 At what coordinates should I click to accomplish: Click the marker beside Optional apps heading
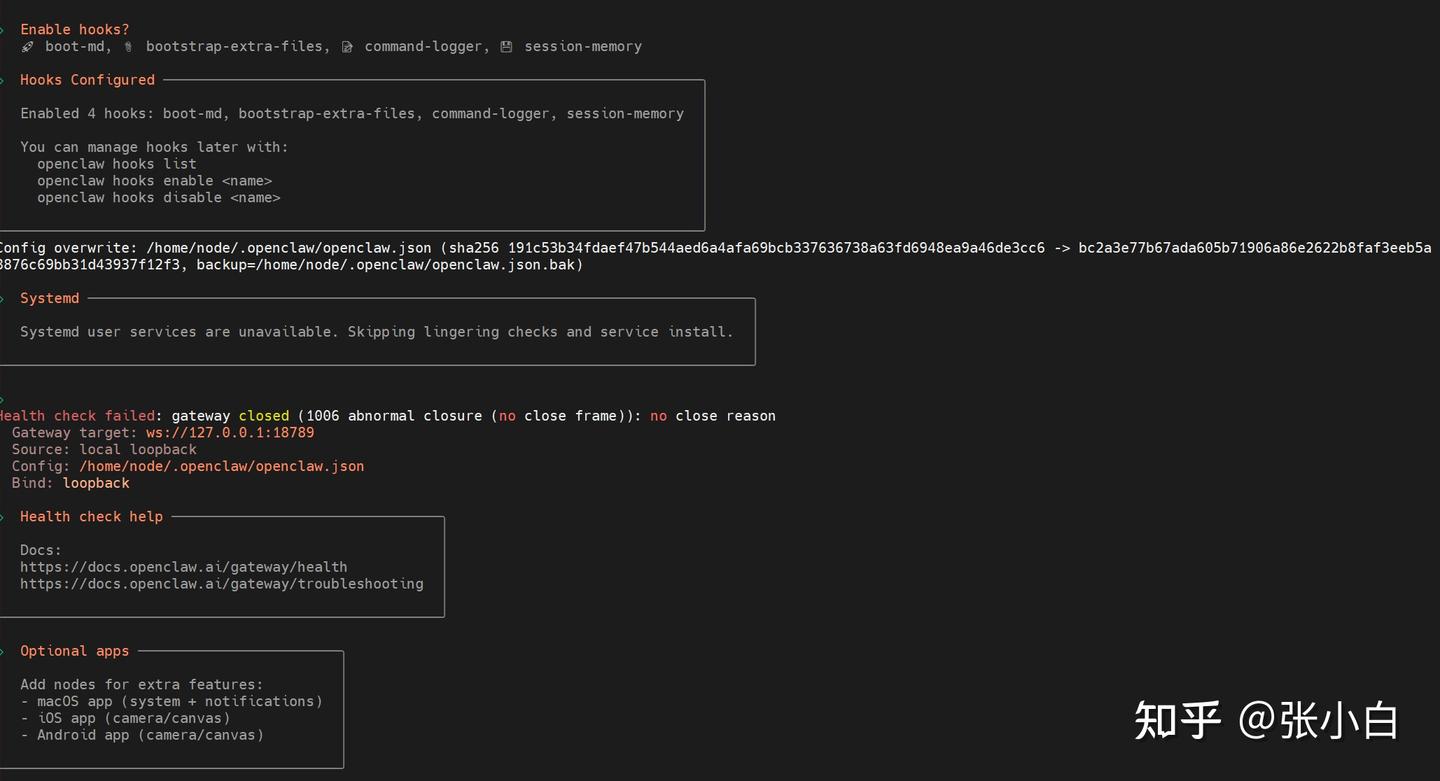3,651
